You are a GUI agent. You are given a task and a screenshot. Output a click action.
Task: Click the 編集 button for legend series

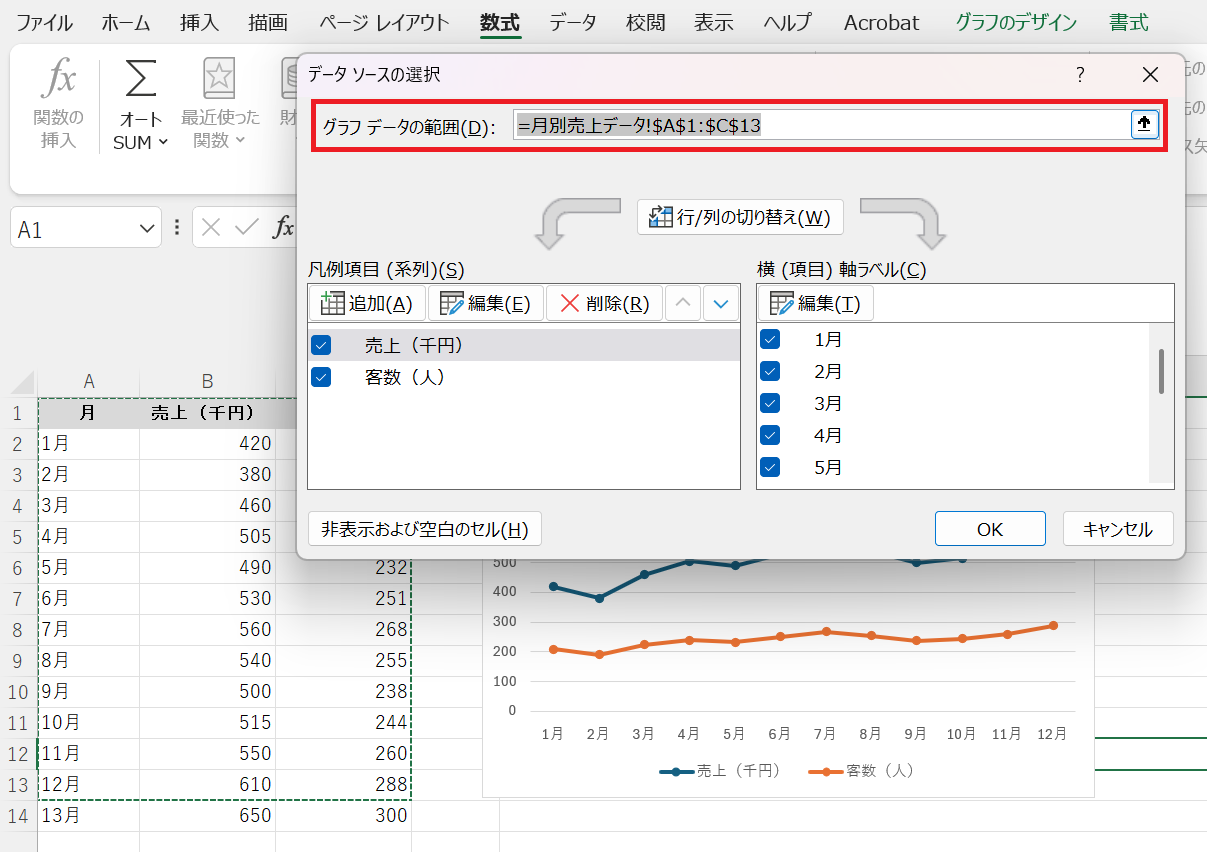tap(486, 303)
